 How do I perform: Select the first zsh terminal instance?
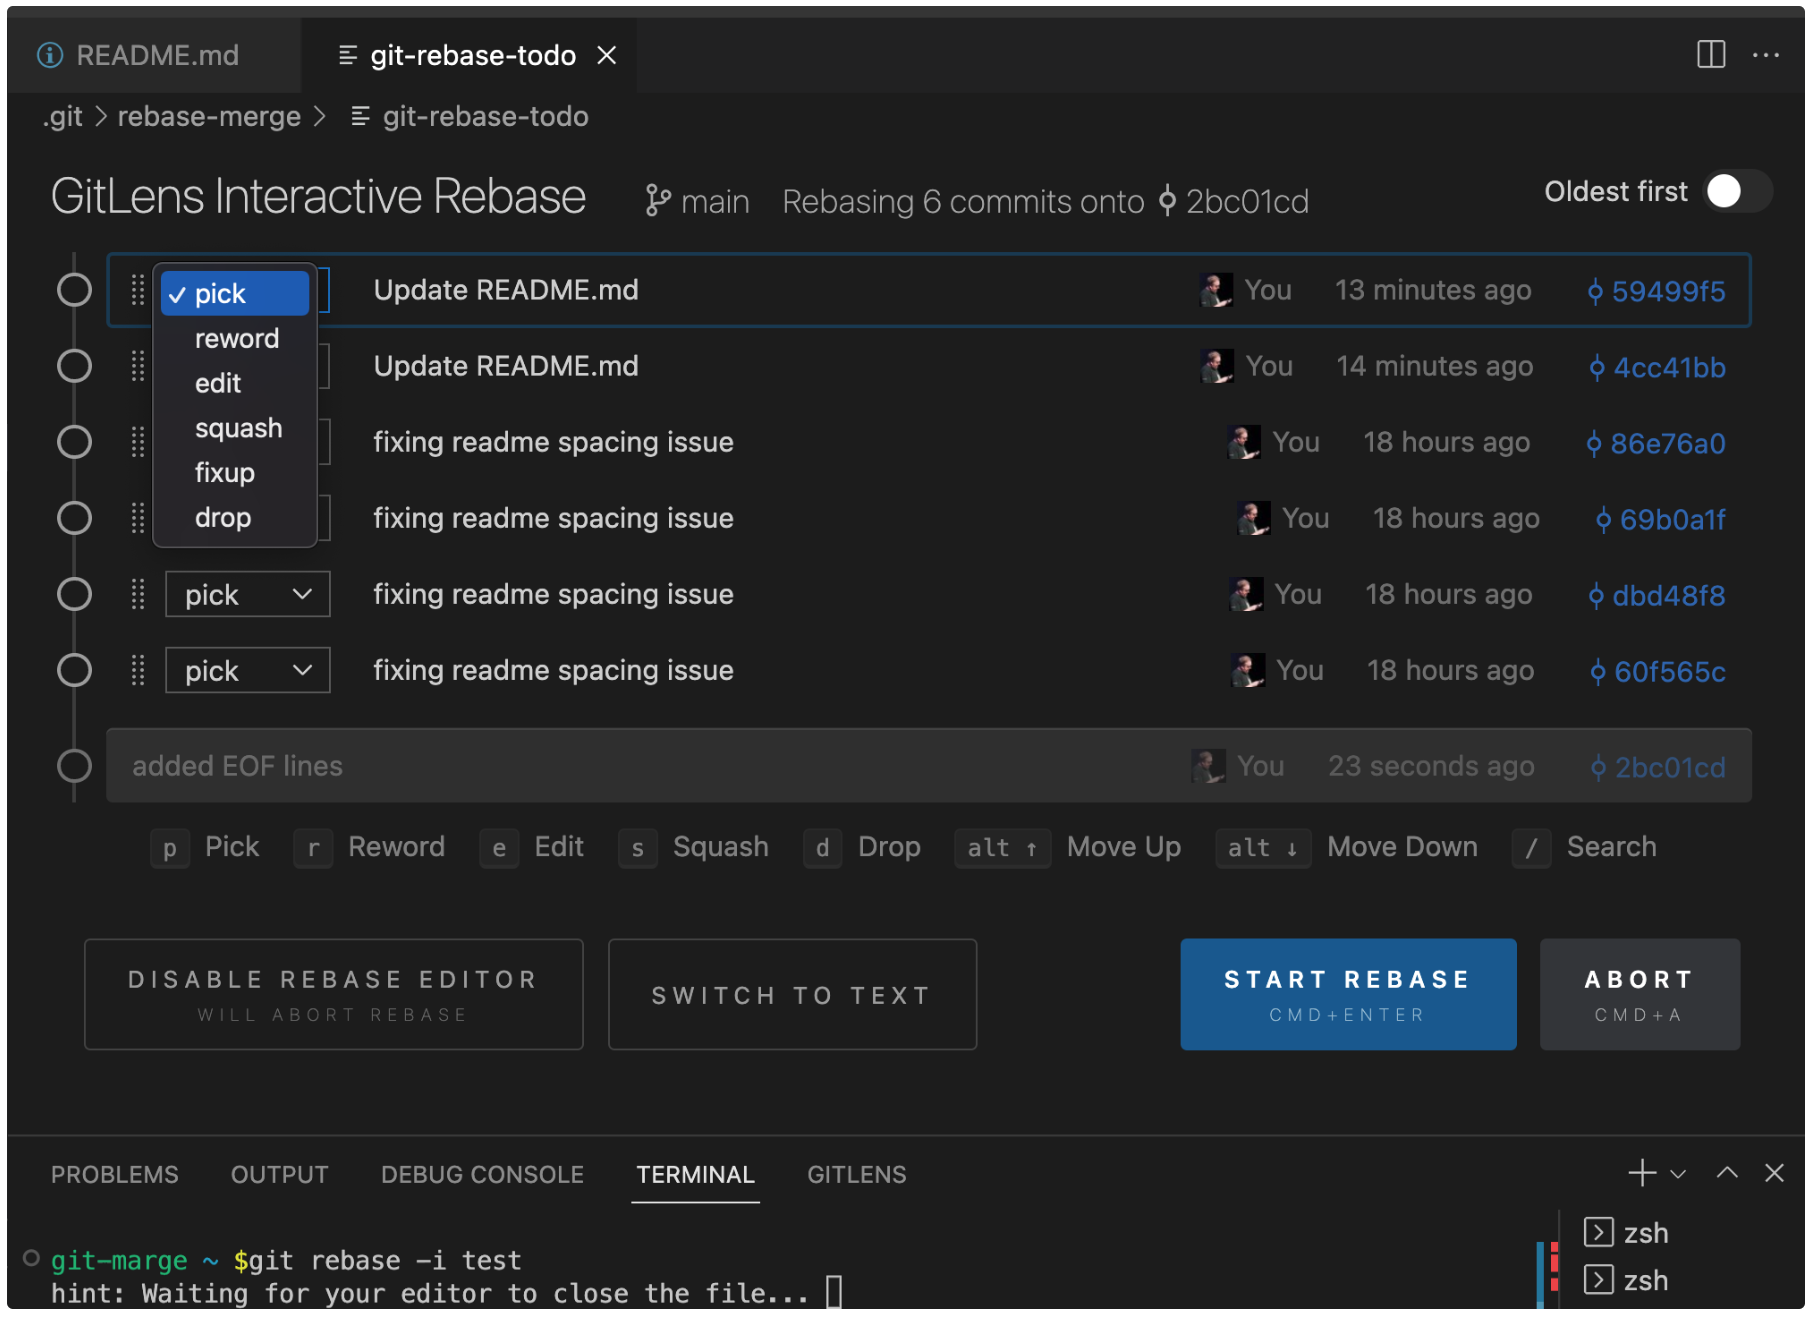click(x=1627, y=1232)
